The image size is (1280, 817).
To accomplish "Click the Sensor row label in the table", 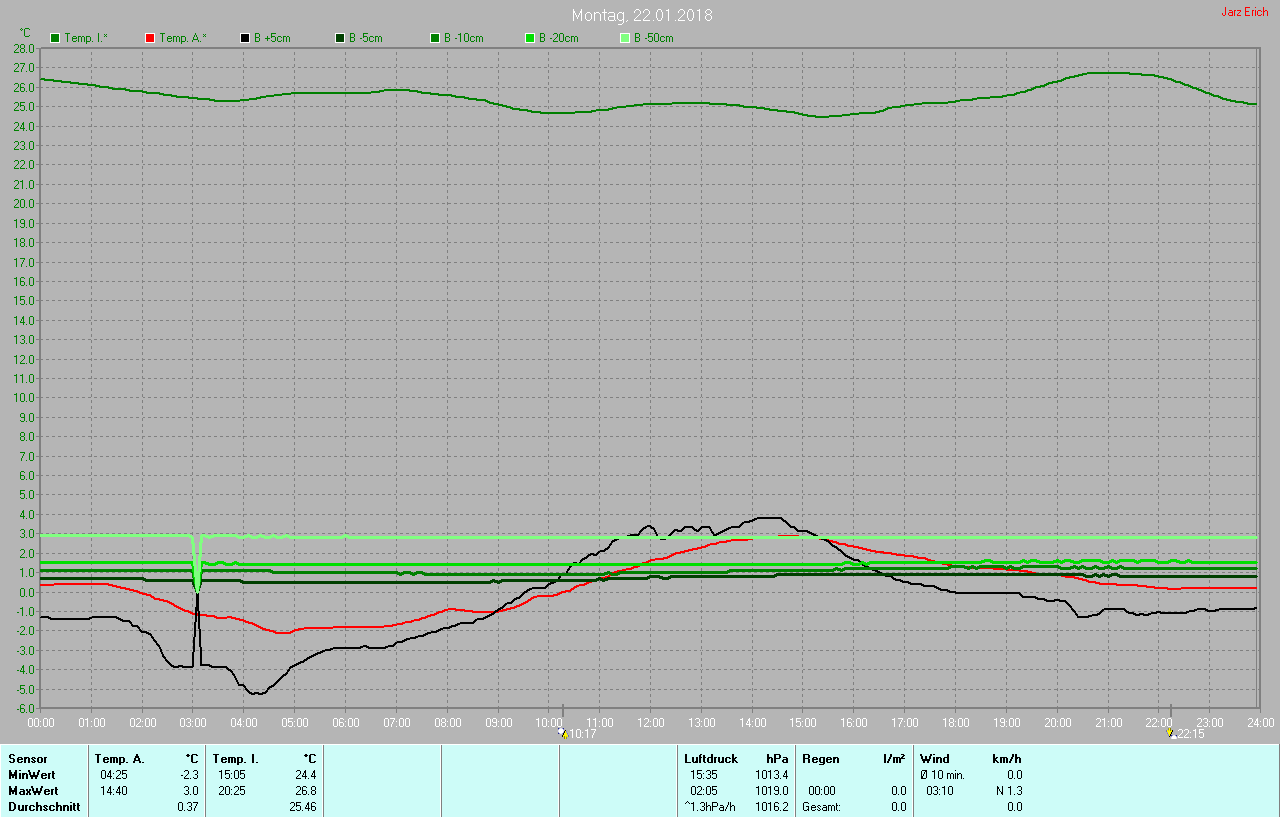I will coord(28,759).
